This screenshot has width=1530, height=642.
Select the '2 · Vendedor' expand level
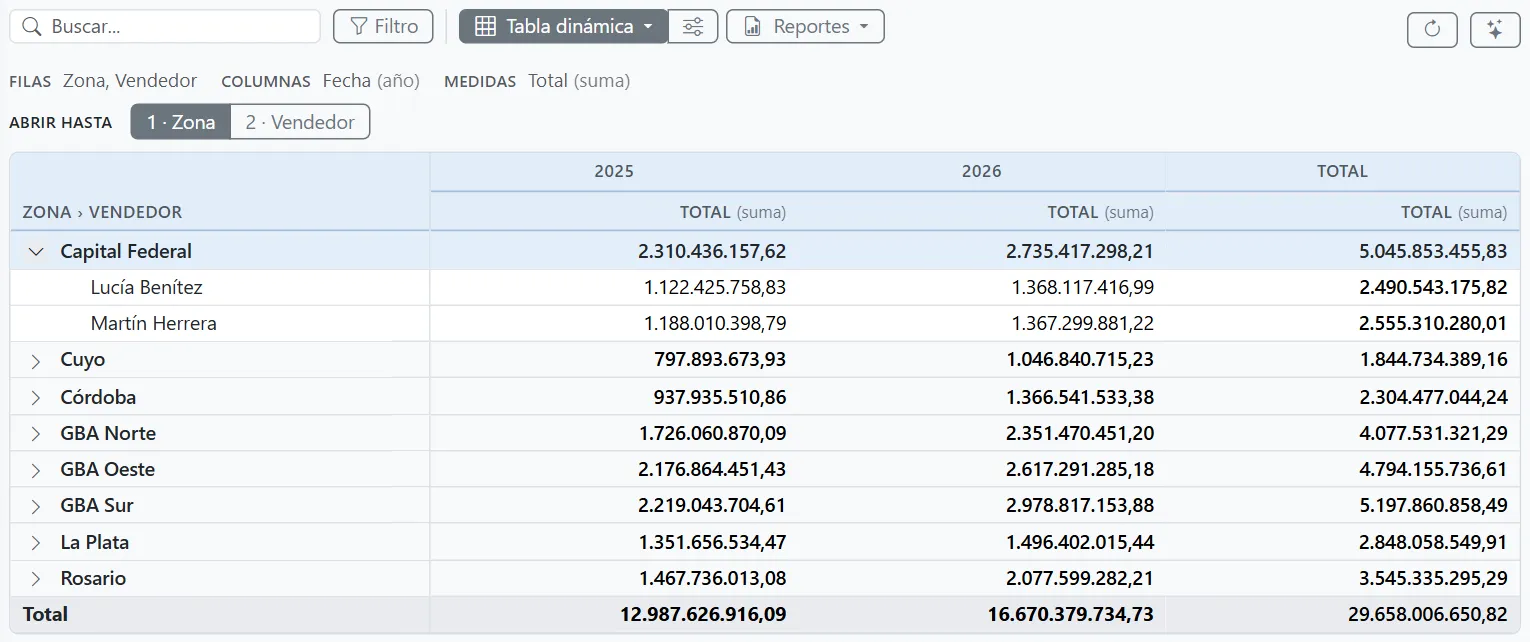click(300, 122)
